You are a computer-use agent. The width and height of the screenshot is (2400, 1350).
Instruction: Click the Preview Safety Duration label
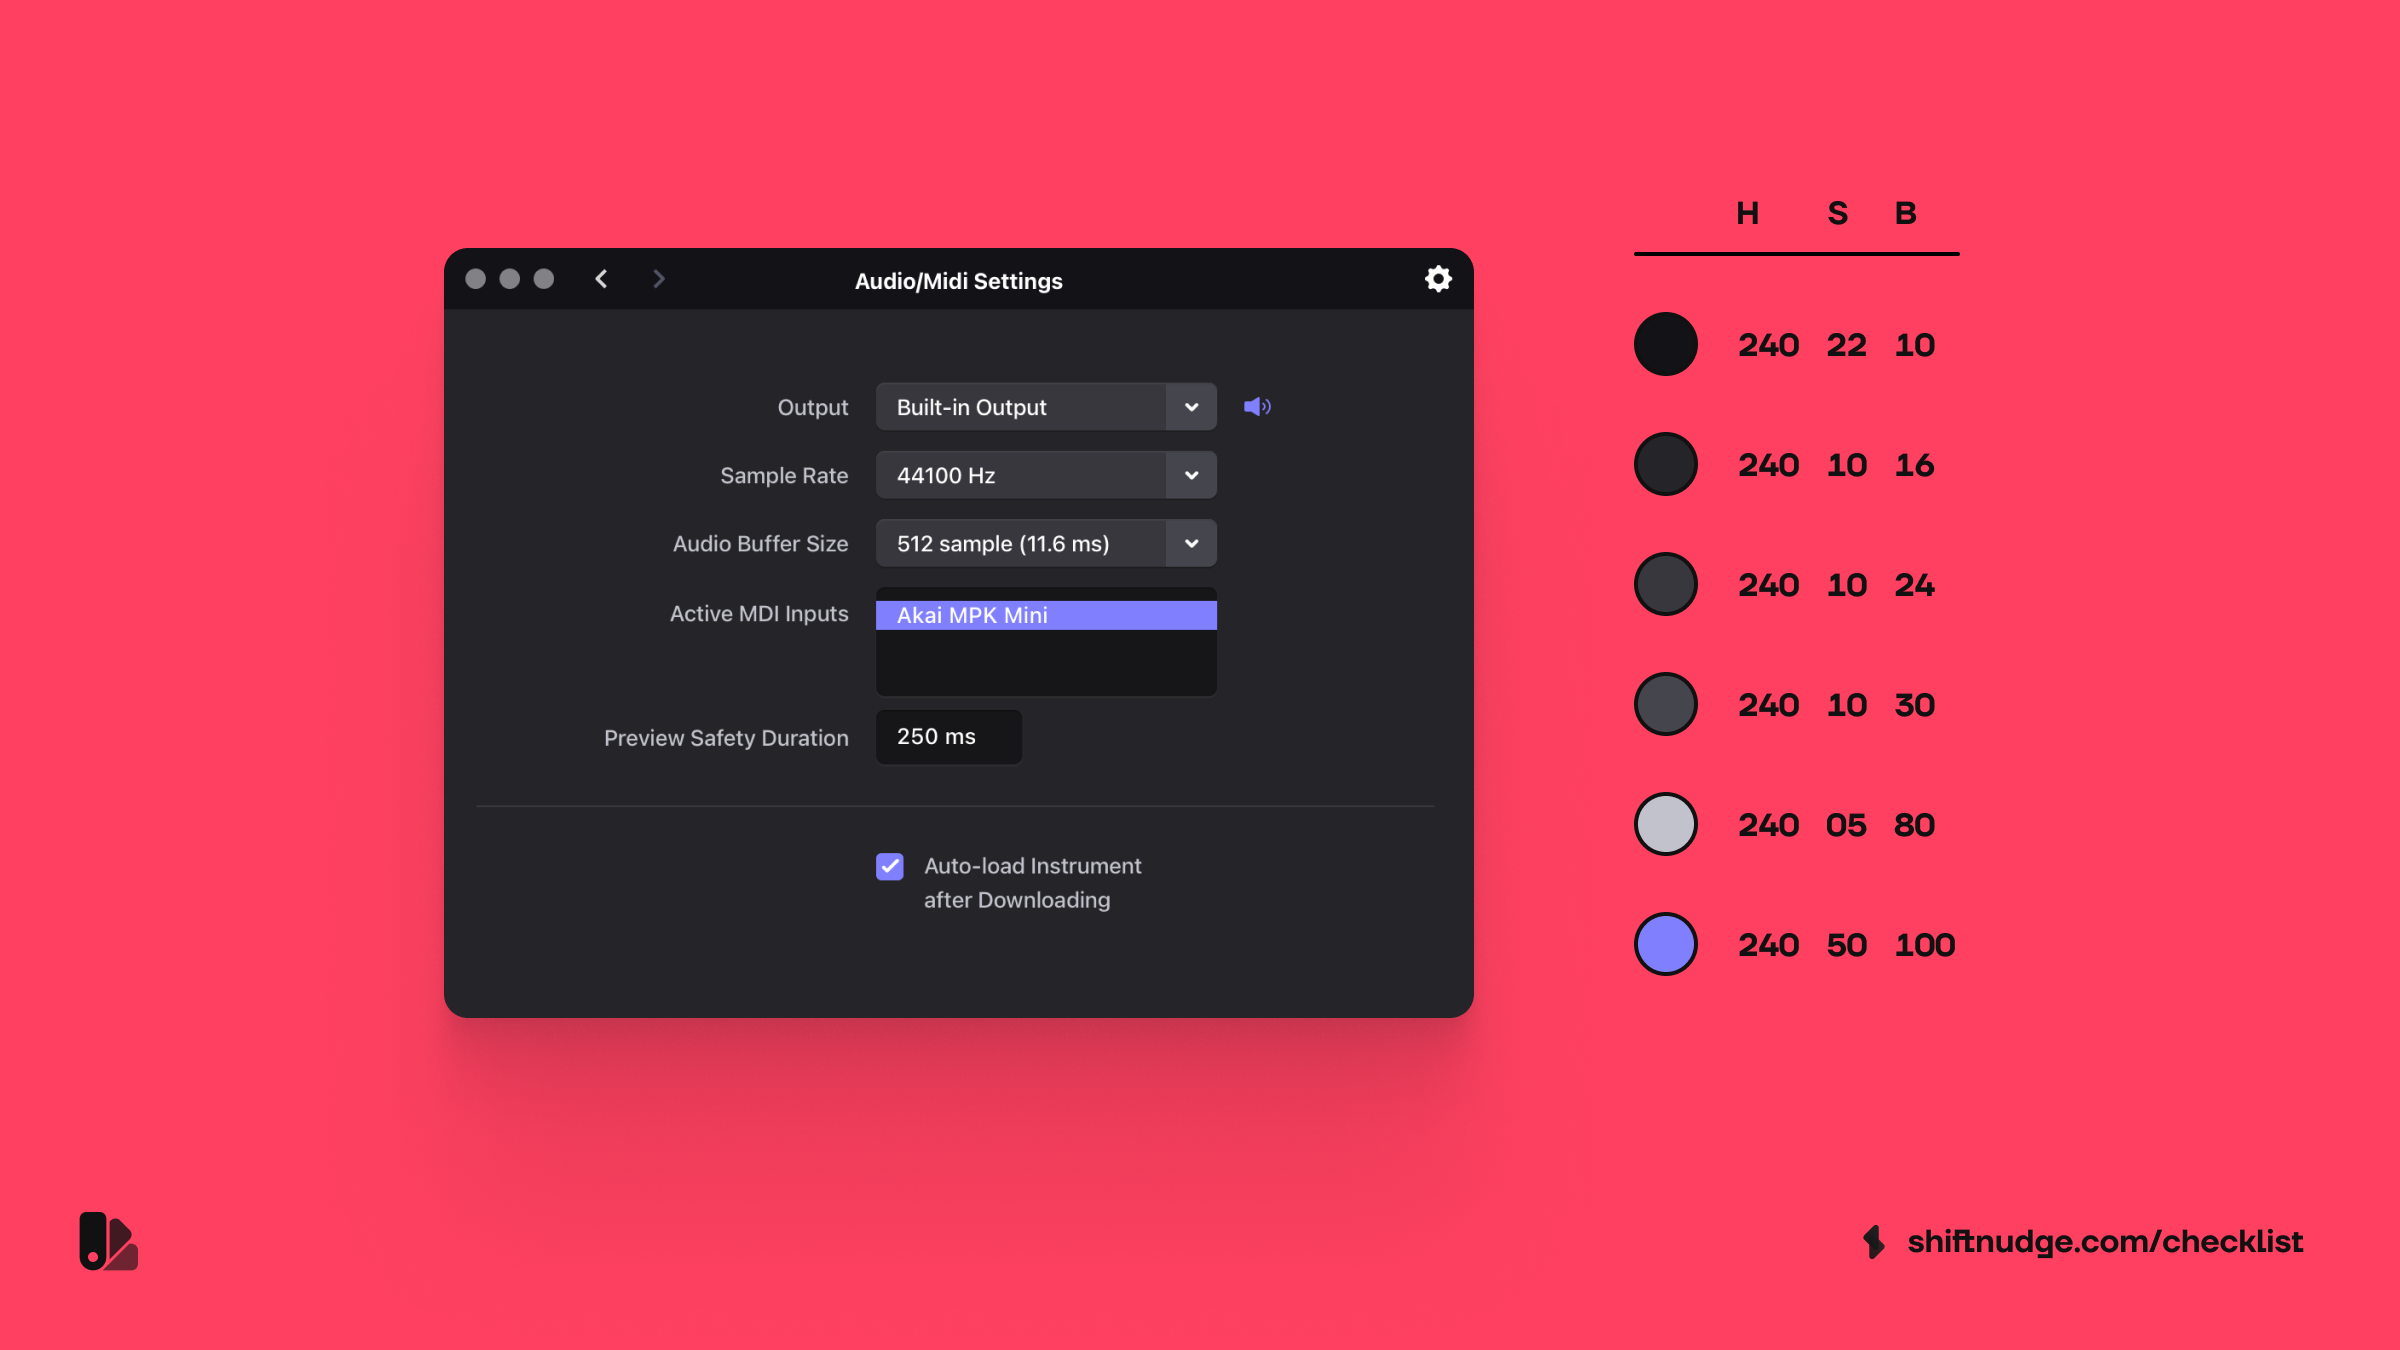[726, 737]
